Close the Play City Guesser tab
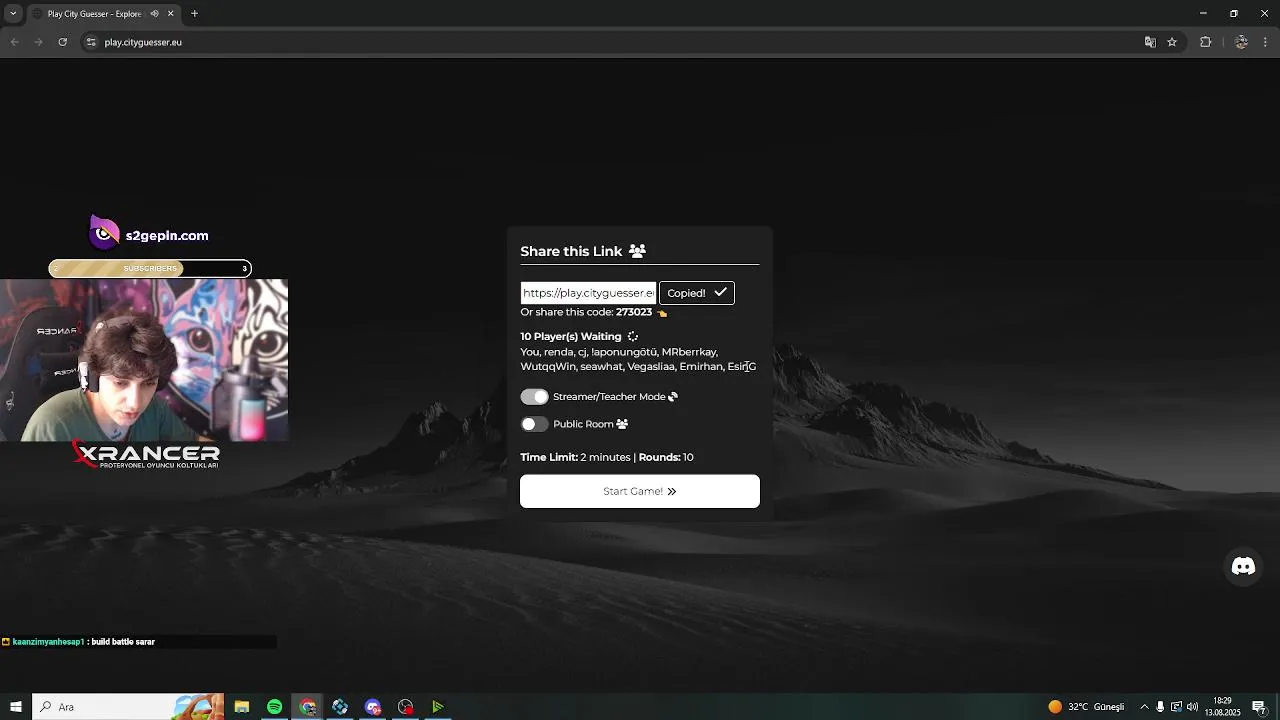The width and height of the screenshot is (1280, 720). (171, 14)
